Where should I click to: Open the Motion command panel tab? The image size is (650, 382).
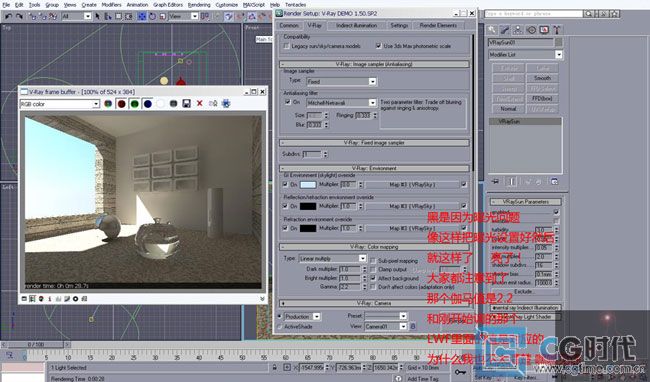click(x=531, y=29)
